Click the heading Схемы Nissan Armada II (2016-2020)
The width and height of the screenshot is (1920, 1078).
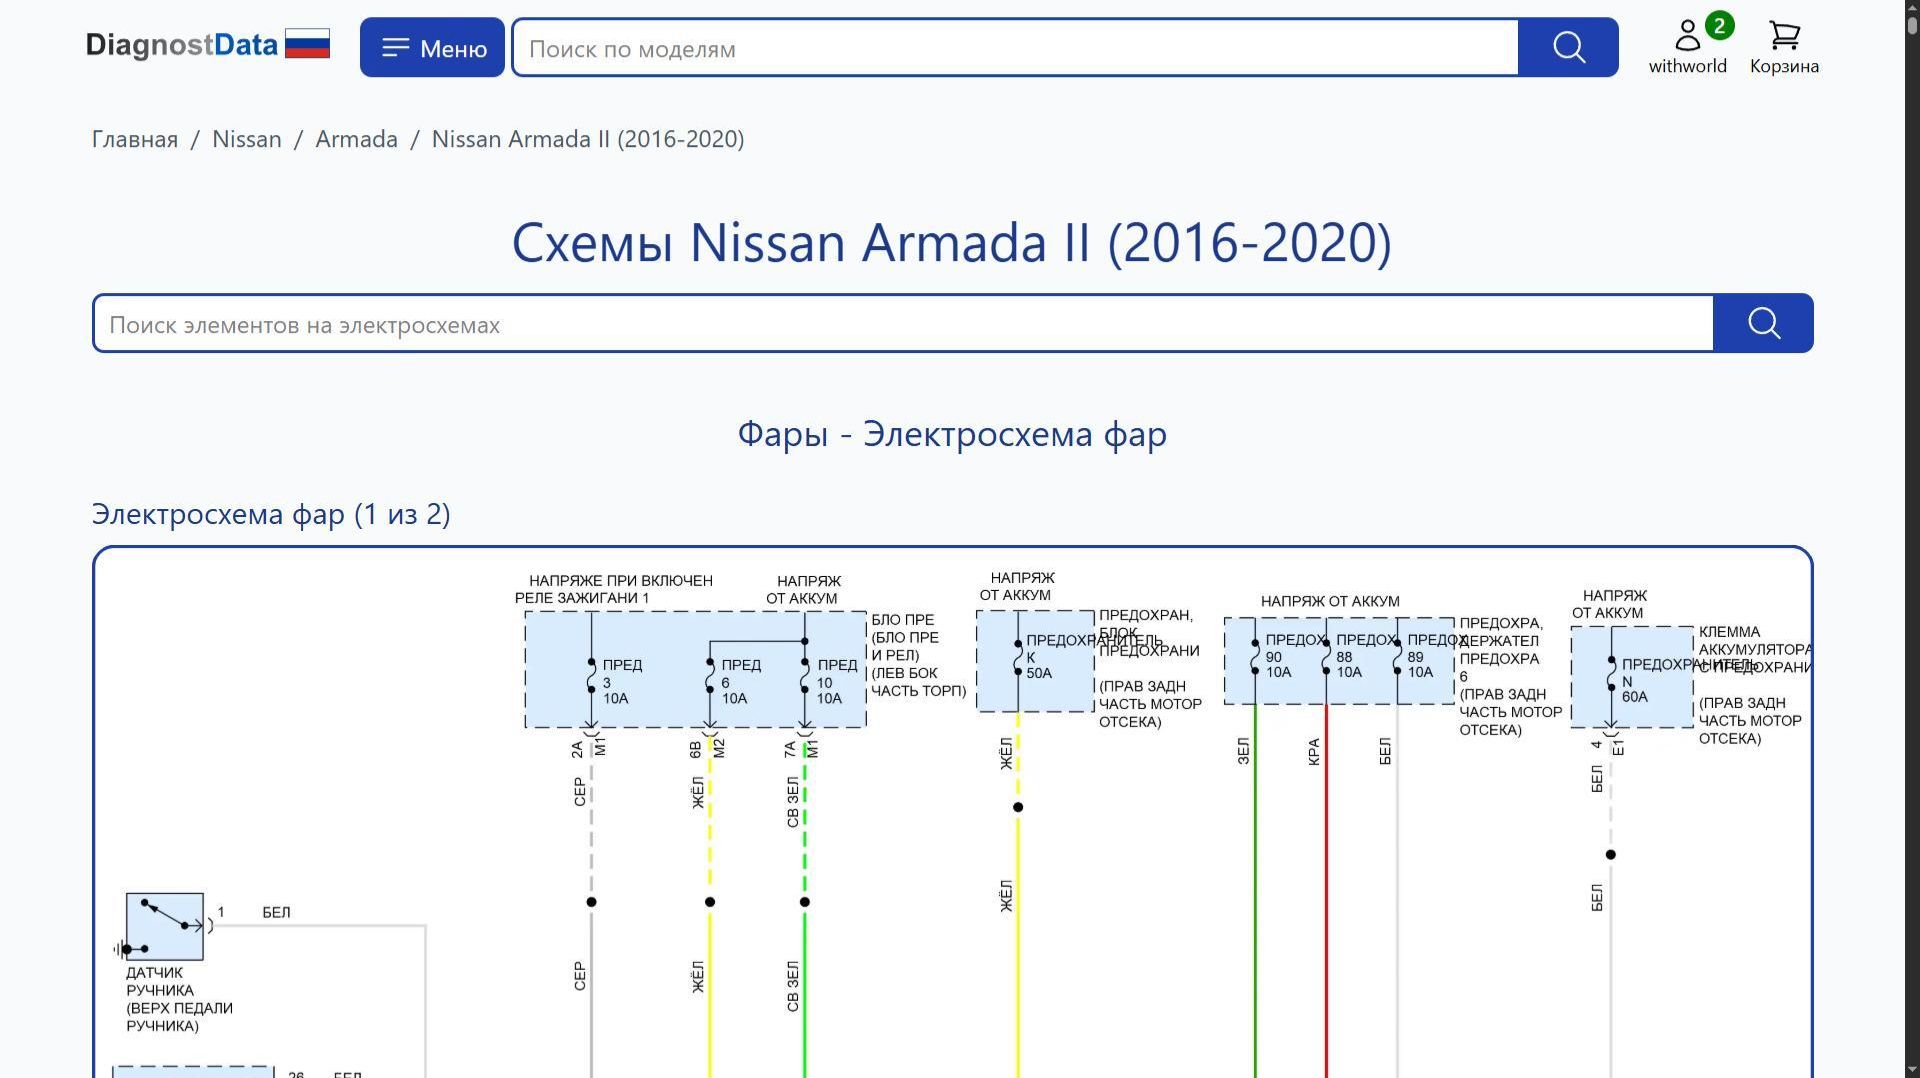[x=952, y=242]
